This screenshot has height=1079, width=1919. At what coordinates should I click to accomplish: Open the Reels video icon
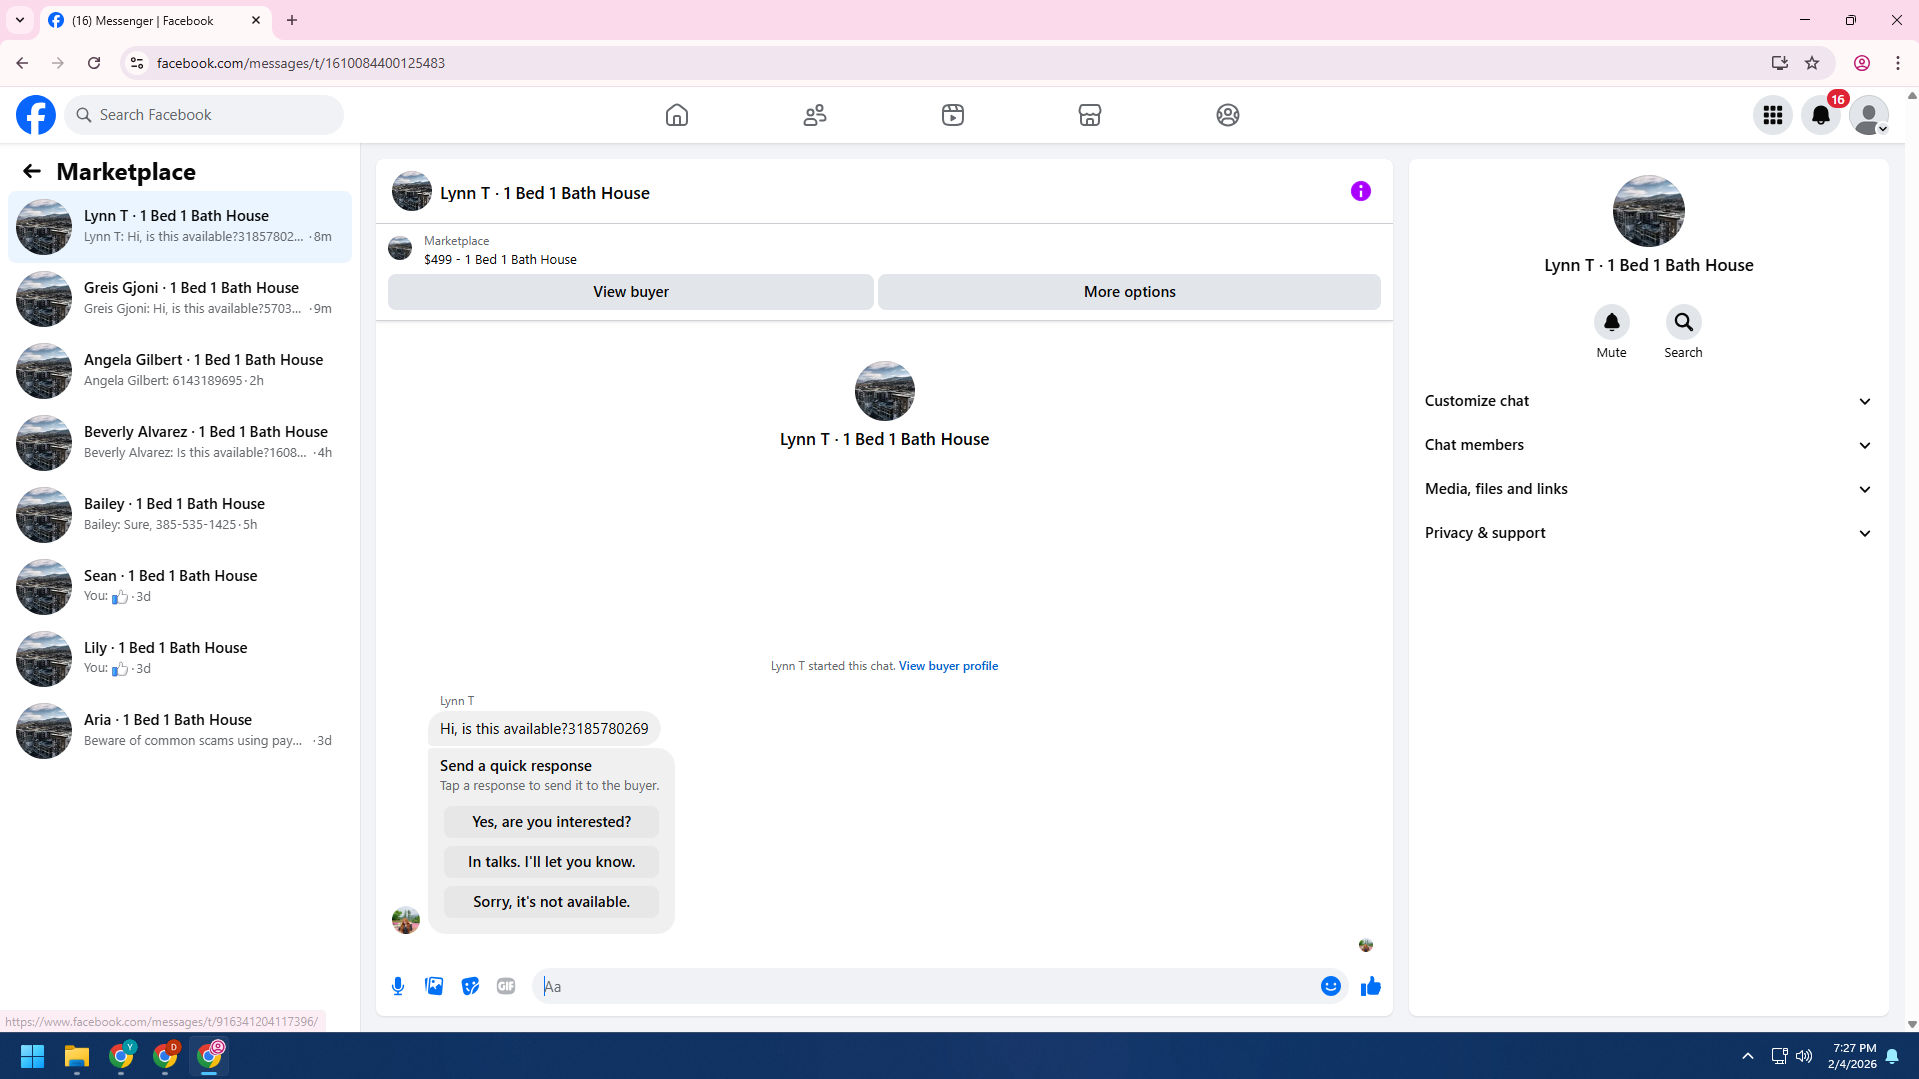coord(953,115)
